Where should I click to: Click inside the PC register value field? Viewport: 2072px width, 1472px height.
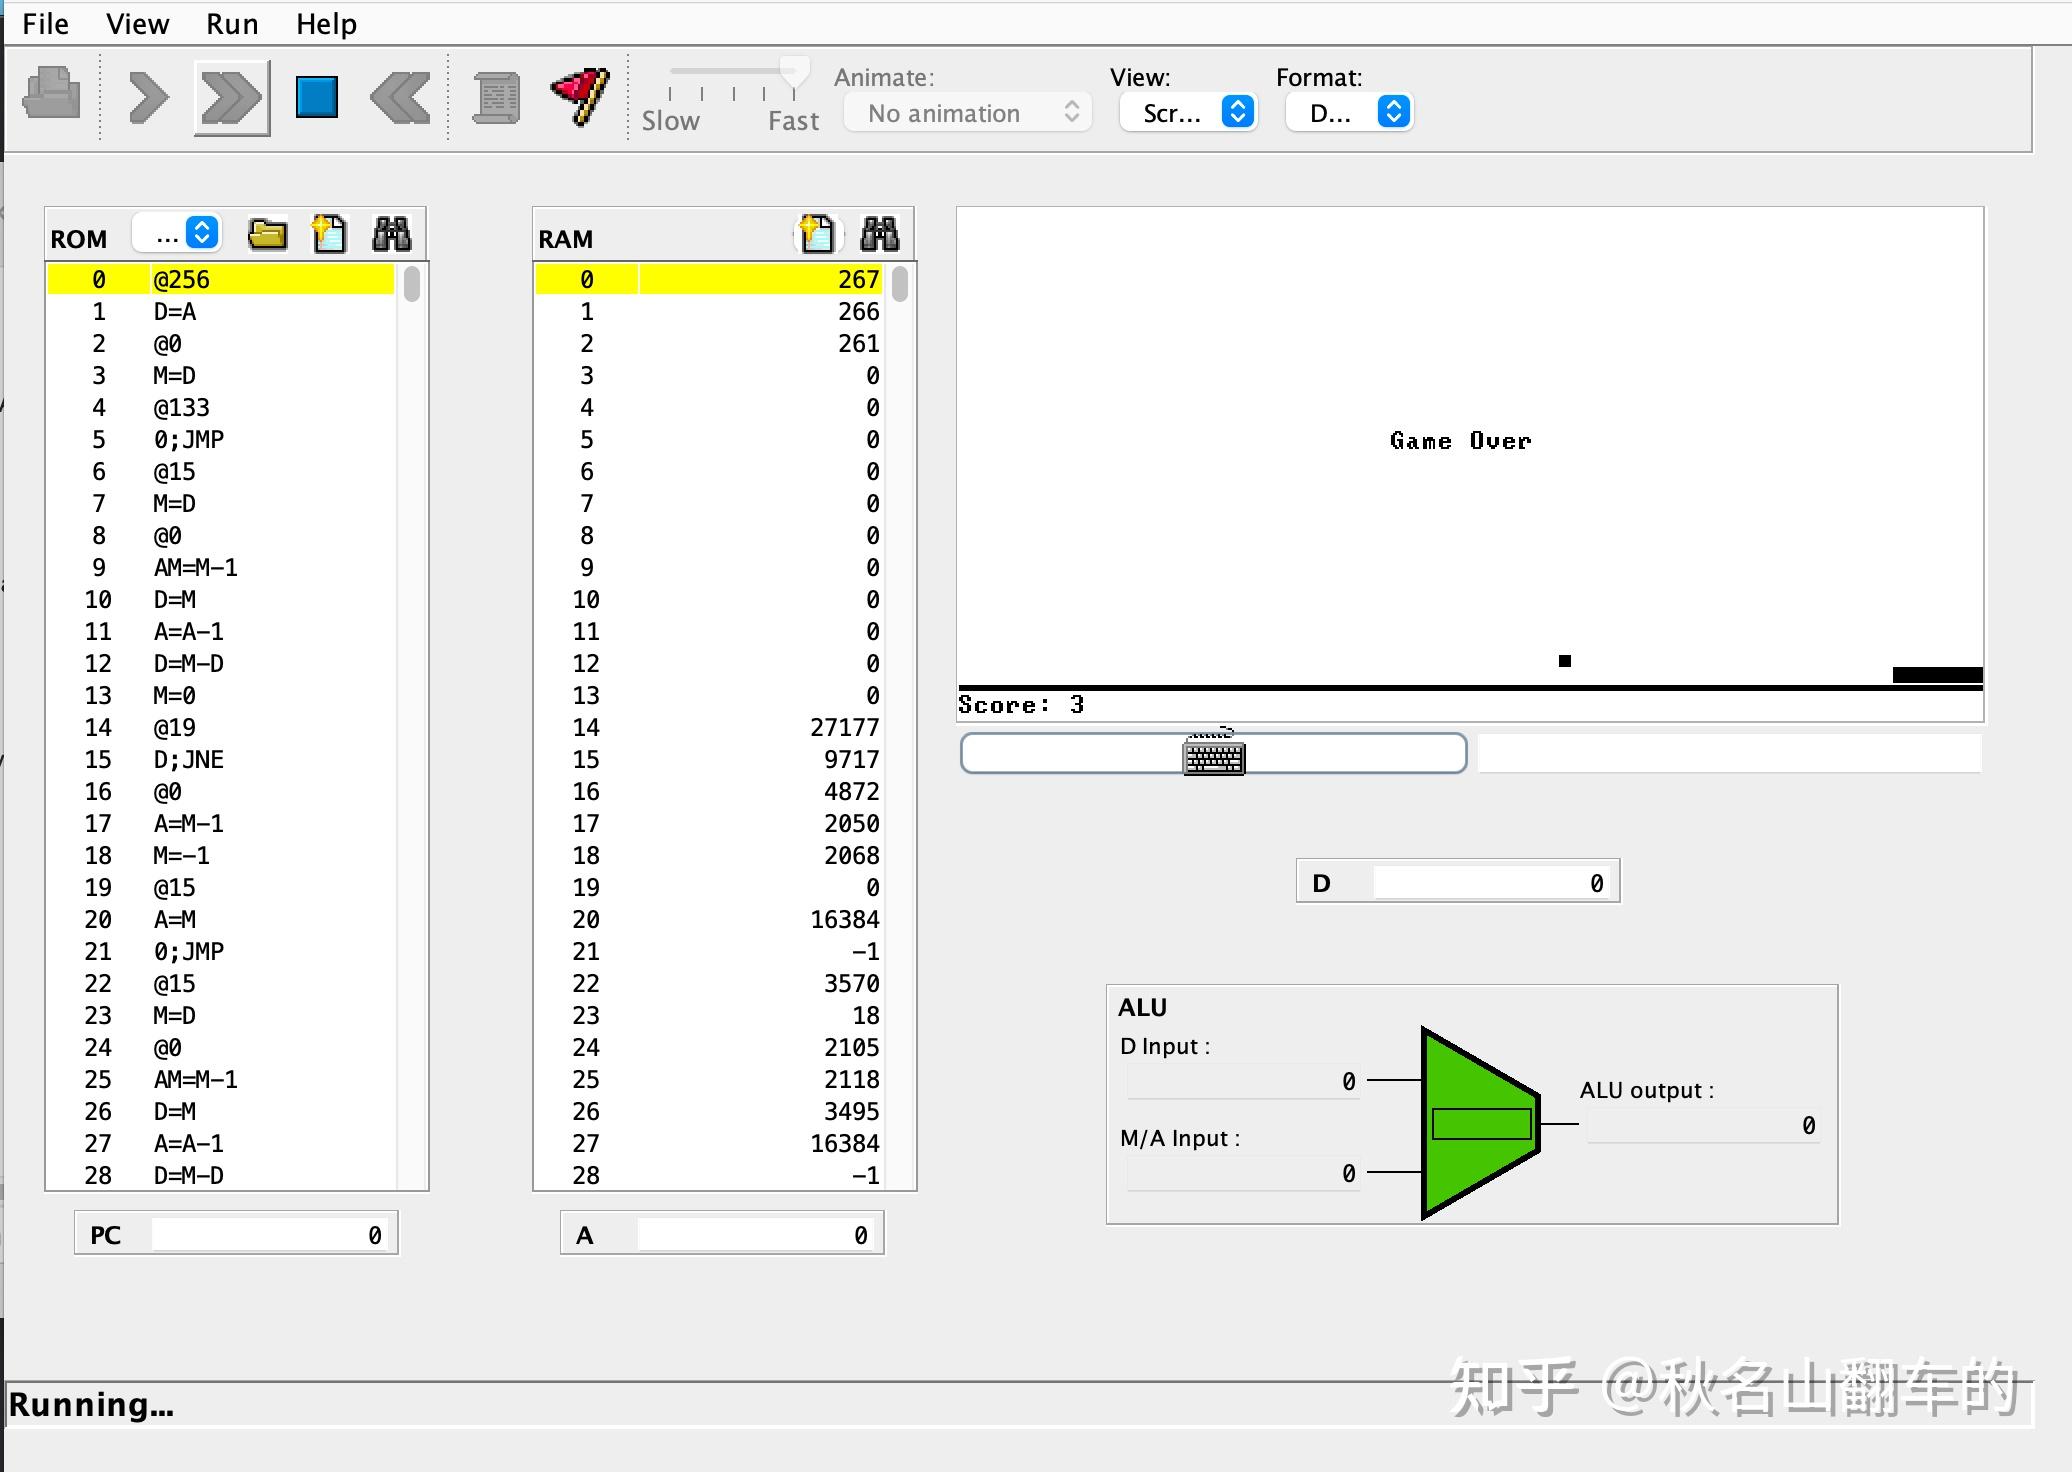268,1233
